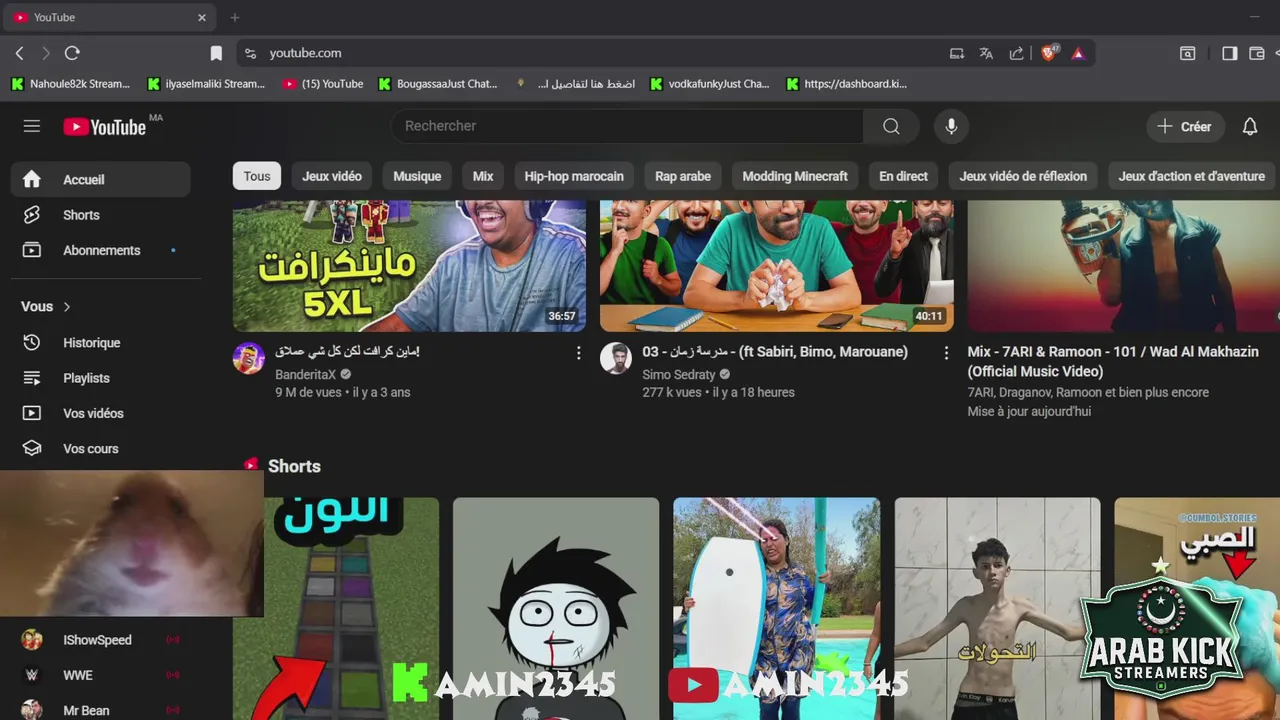Open the IShowSpeed subscription channel

click(x=101, y=640)
